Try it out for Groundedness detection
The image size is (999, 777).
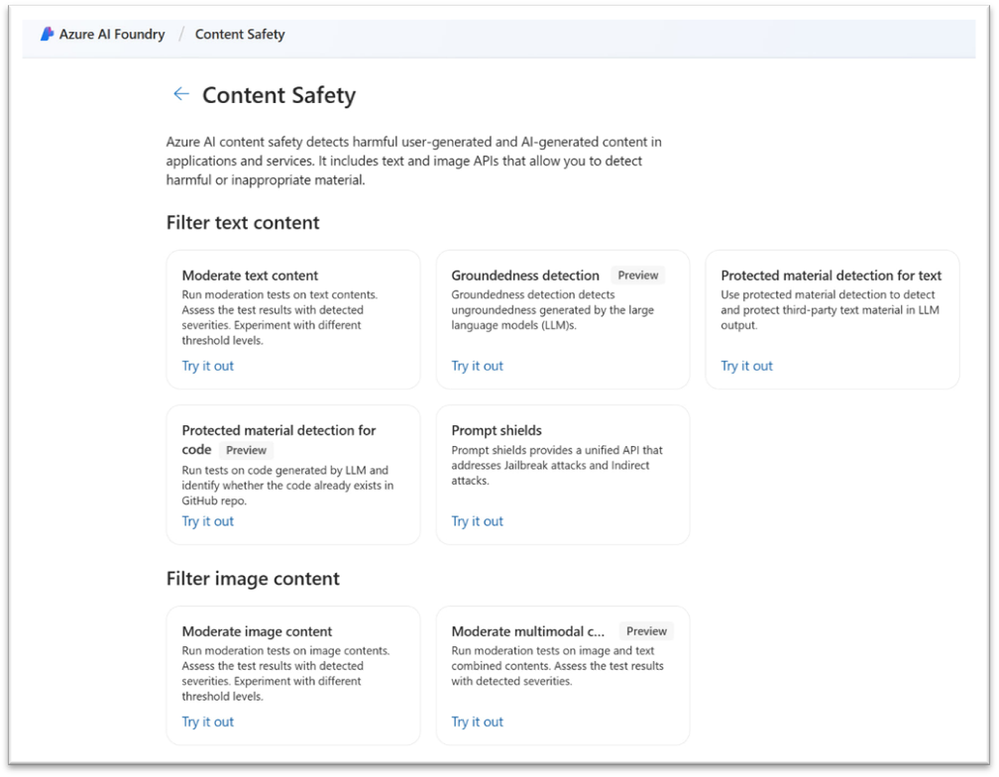tap(477, 366)
